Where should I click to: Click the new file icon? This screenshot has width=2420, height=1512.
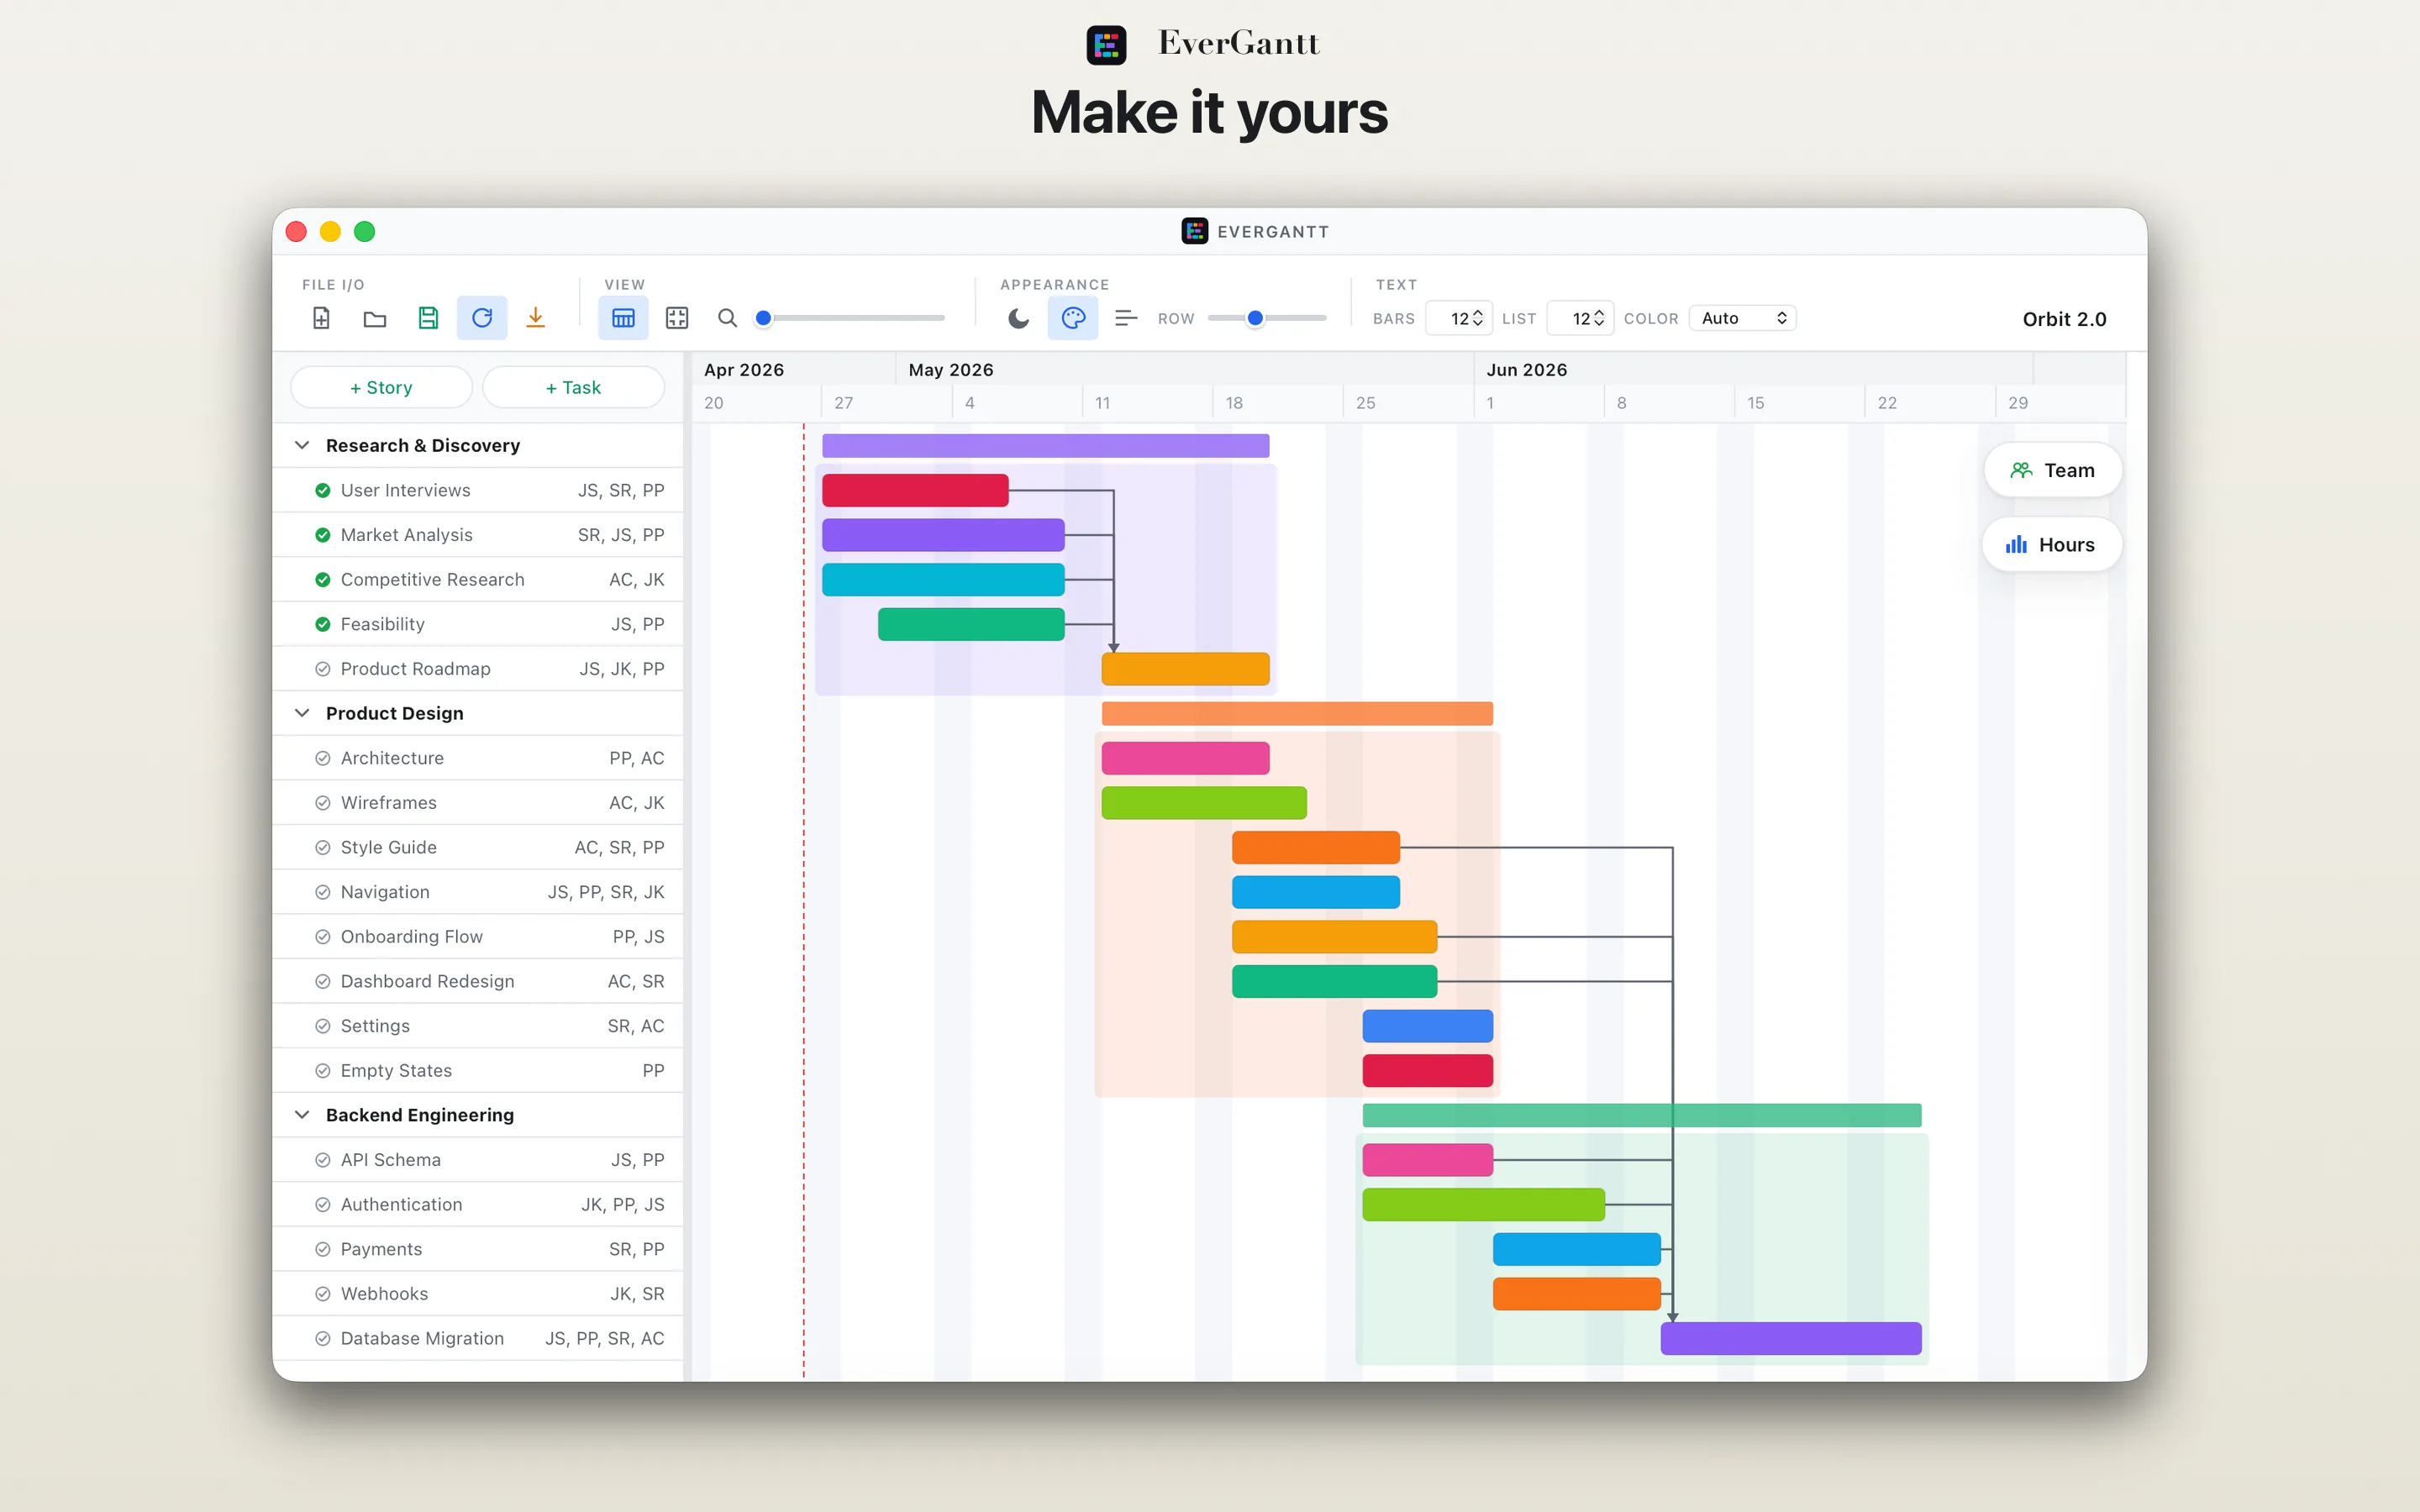click(321, 318)
